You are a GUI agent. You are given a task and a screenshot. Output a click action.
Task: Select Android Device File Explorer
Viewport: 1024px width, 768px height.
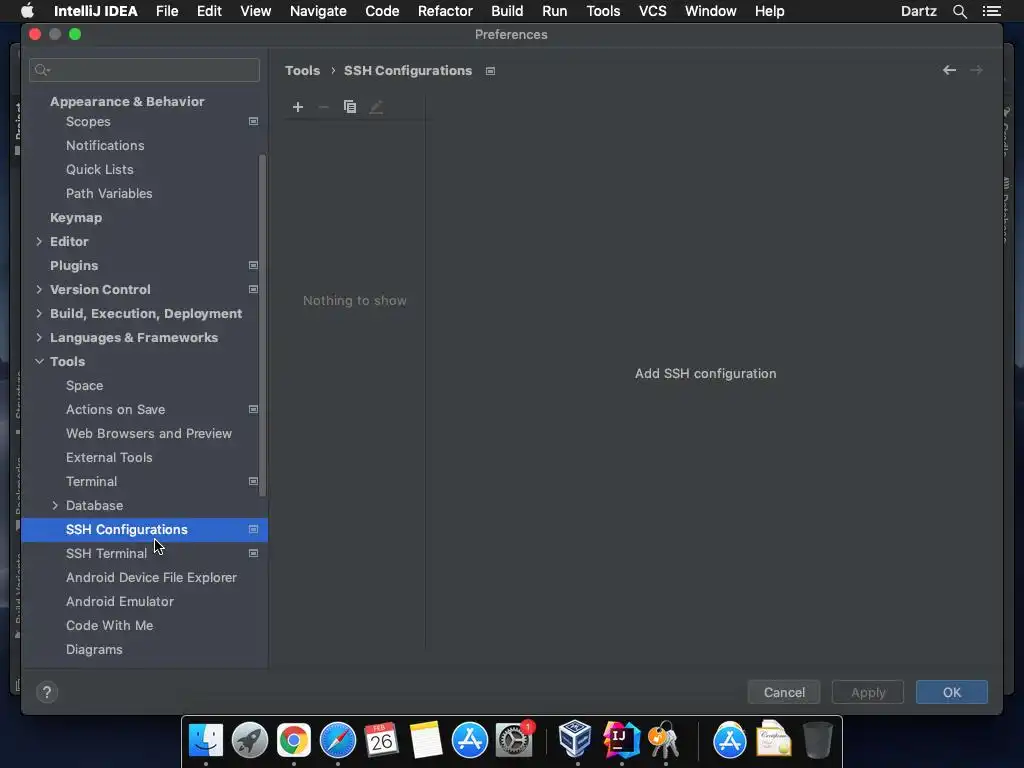tap(152, 577)
